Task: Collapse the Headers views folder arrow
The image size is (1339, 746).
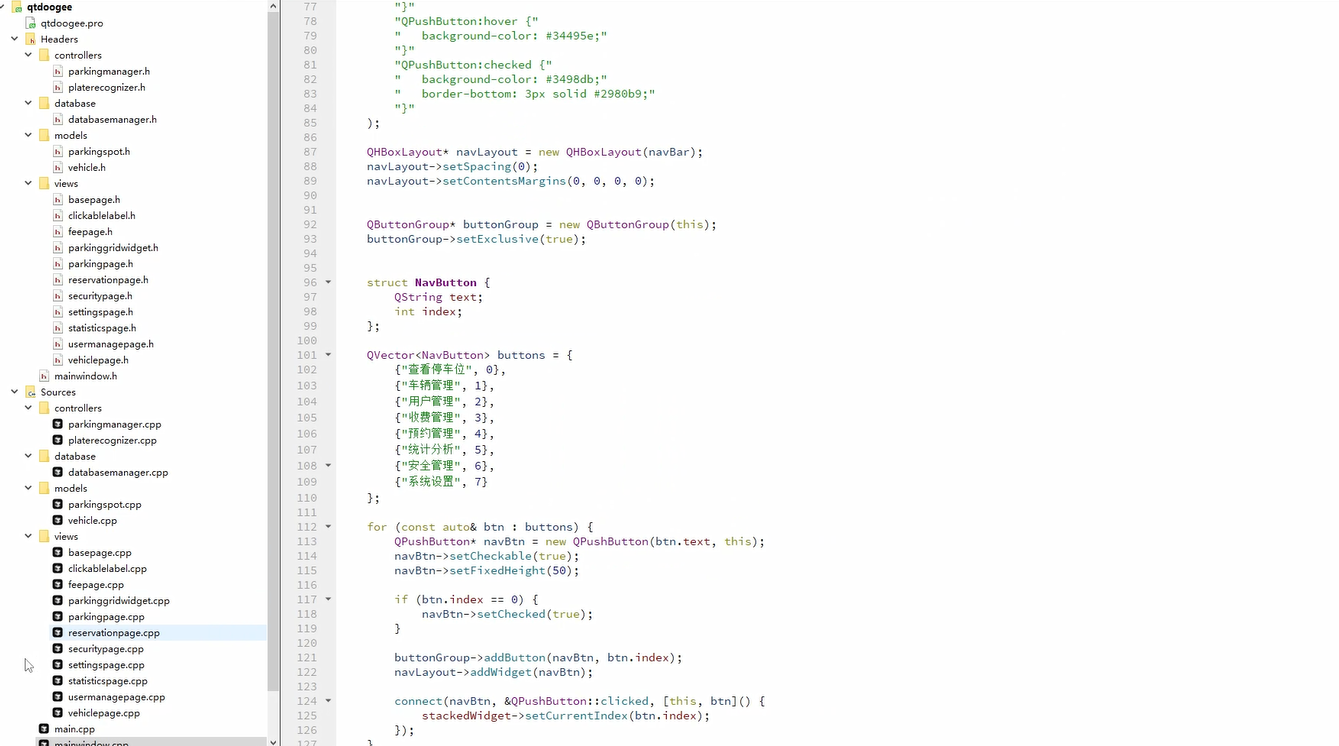Action: point(28,183)
